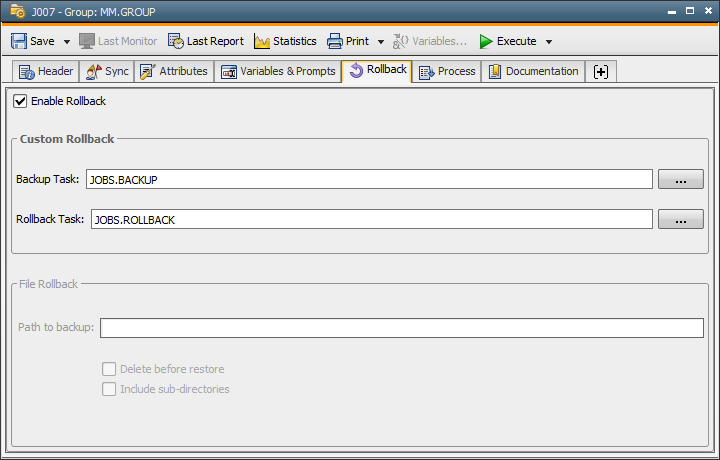Go to the Attributes tab
The width and height of the screenshot is (720, 460).
(174, 72)
